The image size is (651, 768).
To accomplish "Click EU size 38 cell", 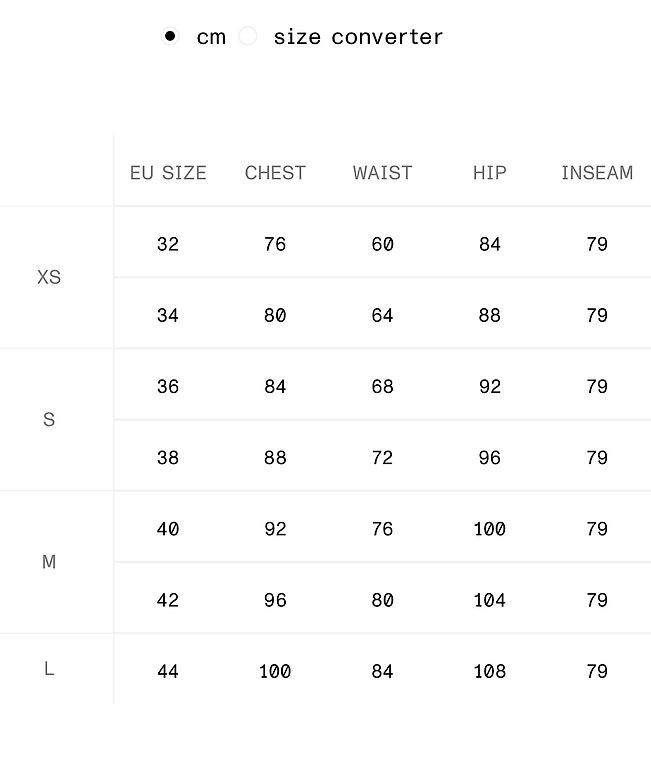I will tap(168, 457).
